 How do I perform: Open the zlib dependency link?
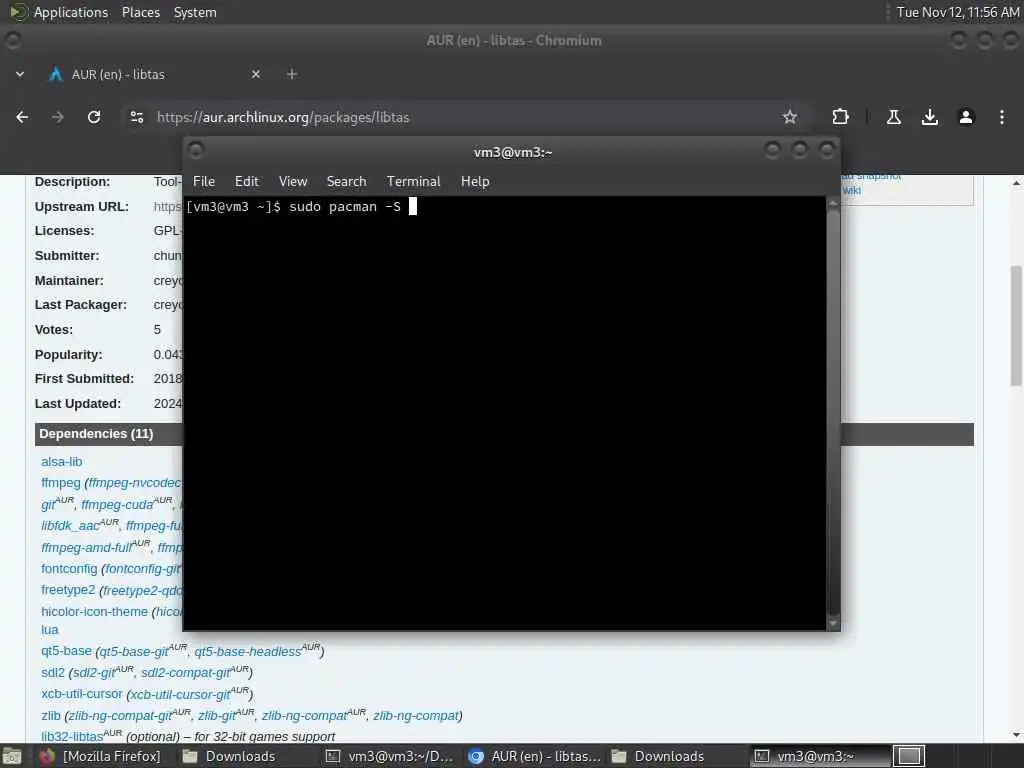point(50,716)
